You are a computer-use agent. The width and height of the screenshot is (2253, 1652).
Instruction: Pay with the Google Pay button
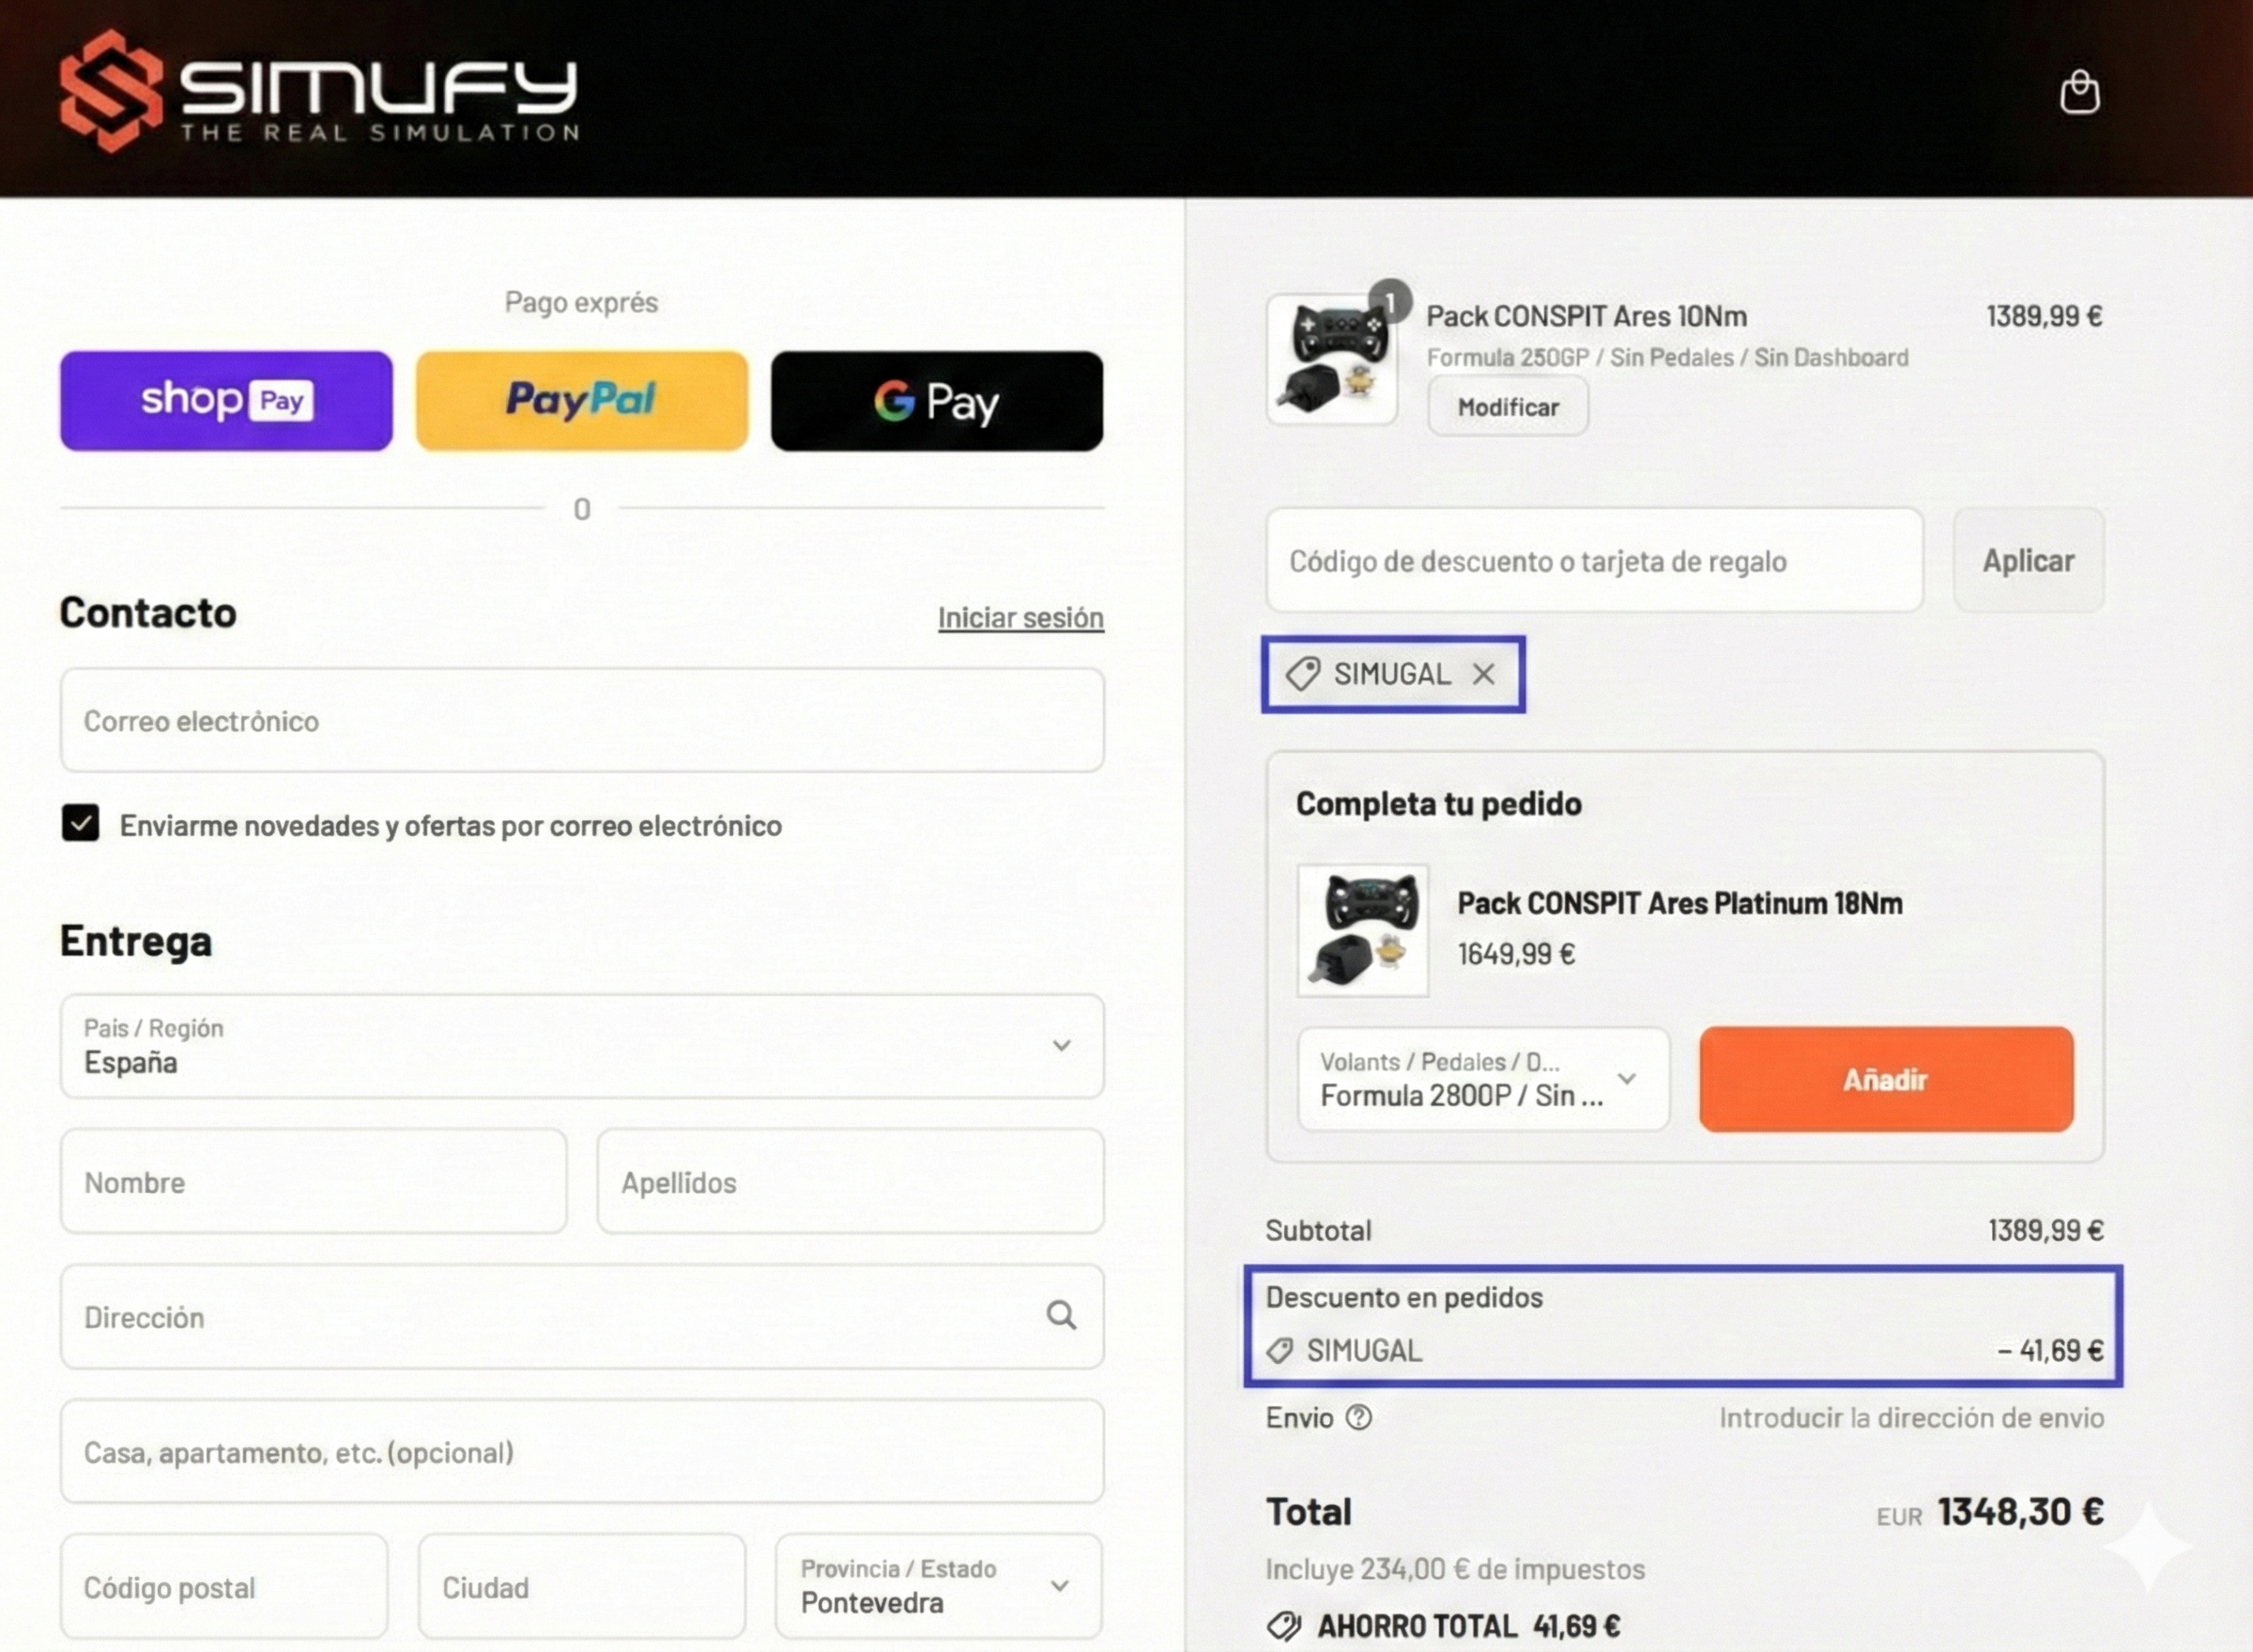click(937, 400)
